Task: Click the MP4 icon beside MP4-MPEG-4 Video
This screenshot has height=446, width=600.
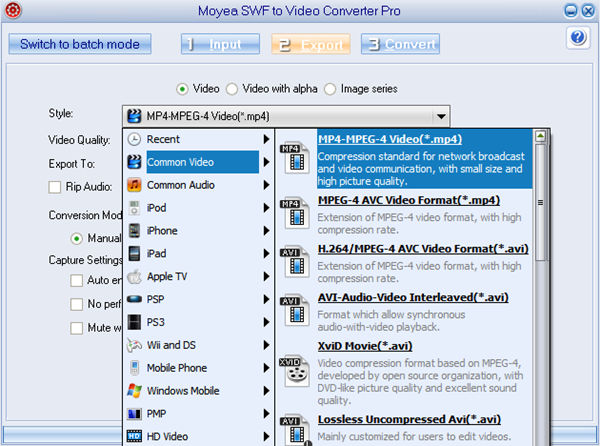Action: [x=294, y=158]
